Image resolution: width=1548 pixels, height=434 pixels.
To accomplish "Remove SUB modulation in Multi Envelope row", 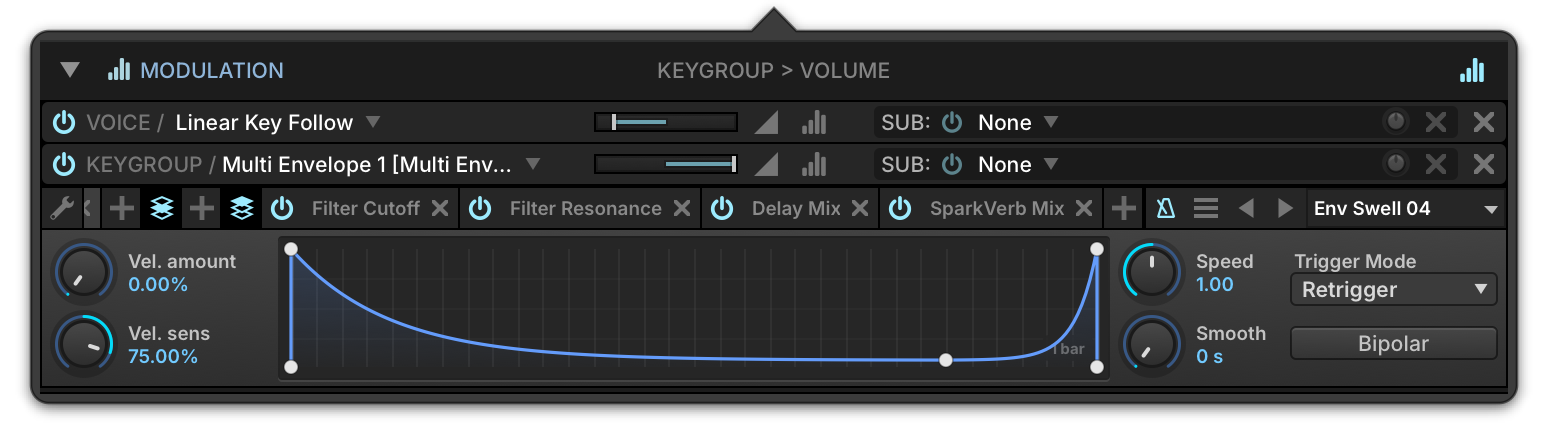I will [1436, 164].
